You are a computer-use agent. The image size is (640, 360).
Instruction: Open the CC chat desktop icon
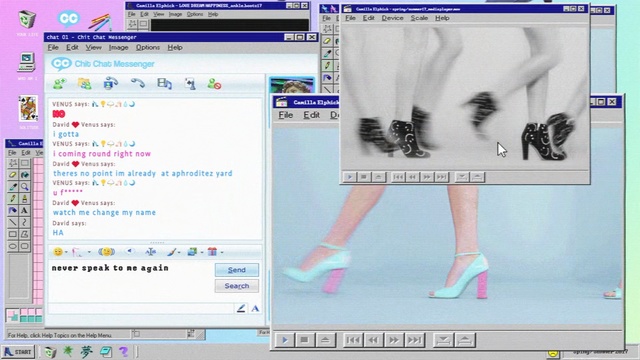pos(68,19)
